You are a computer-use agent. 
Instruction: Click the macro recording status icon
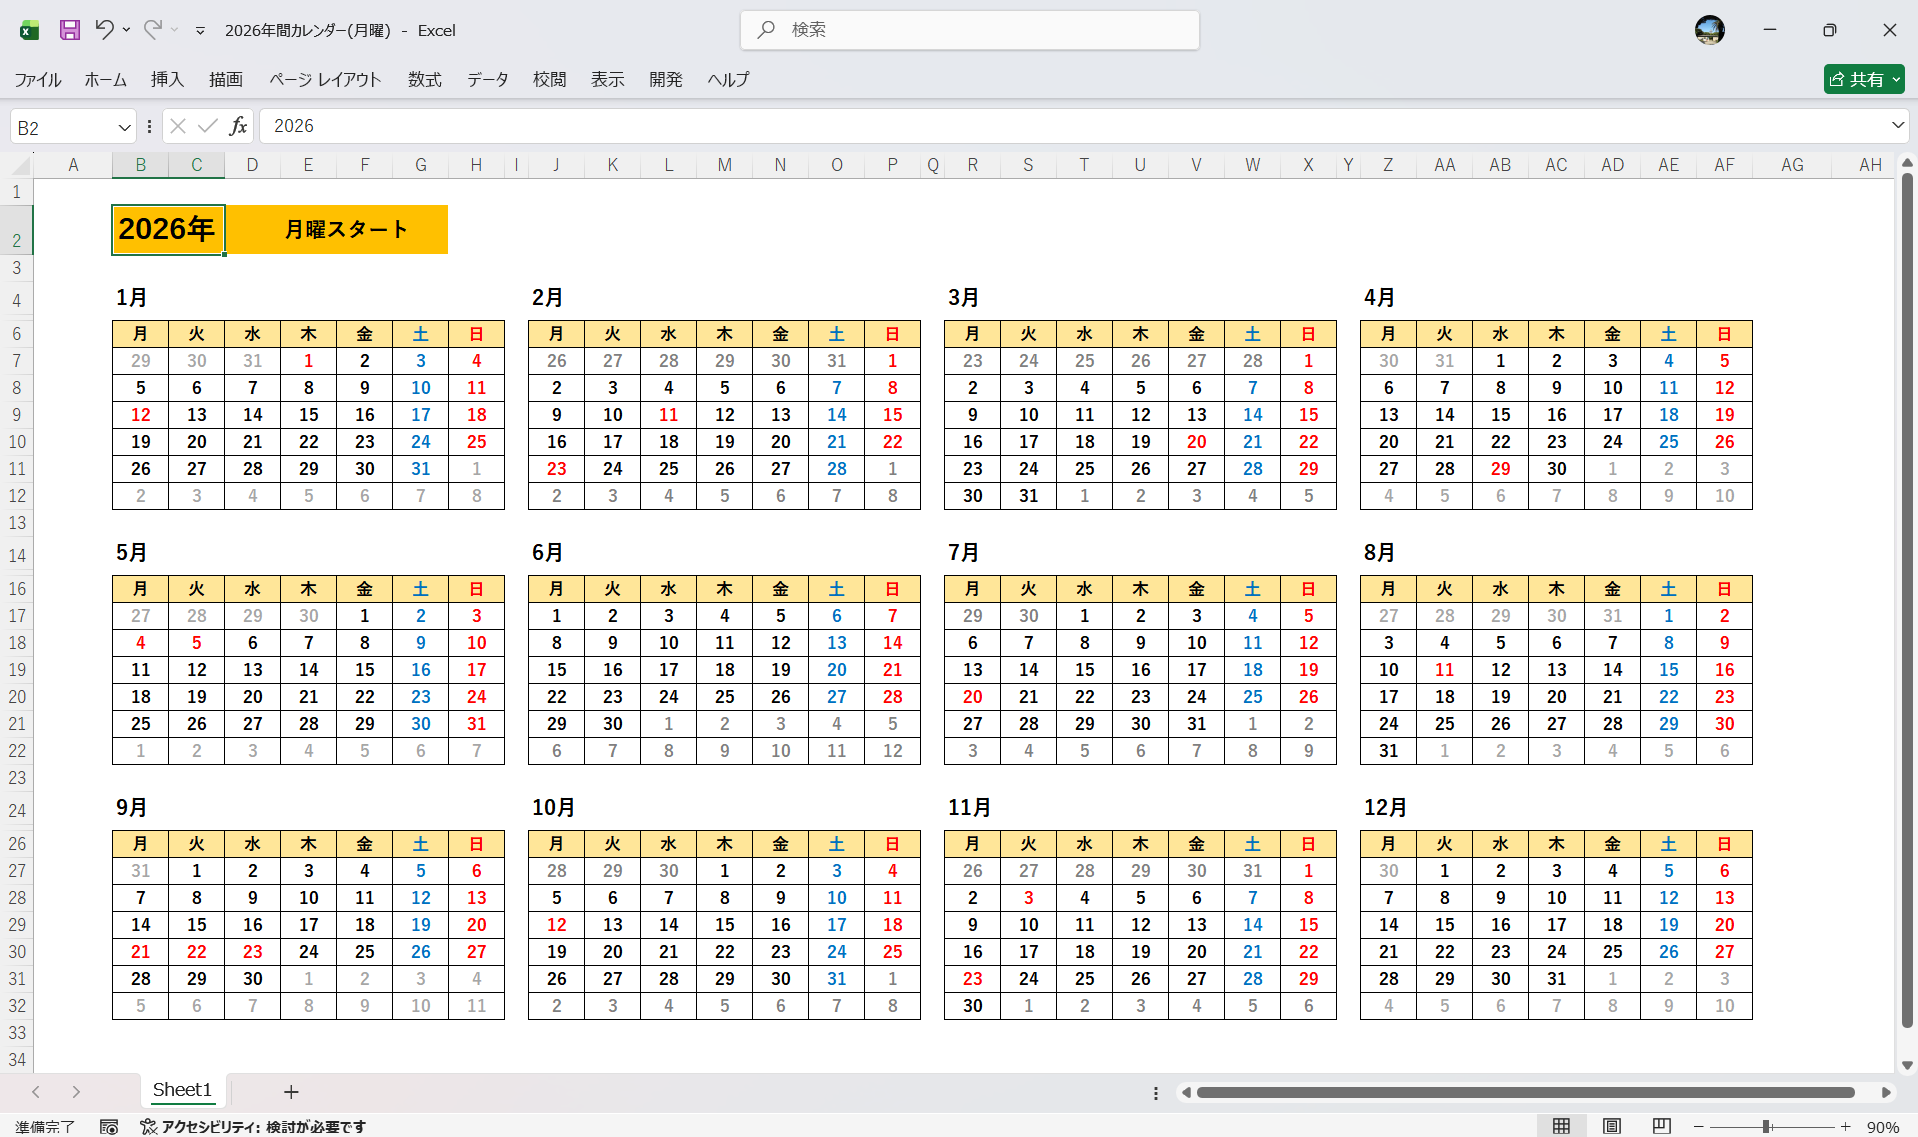pyautogui.click(x=109, y=1127)
